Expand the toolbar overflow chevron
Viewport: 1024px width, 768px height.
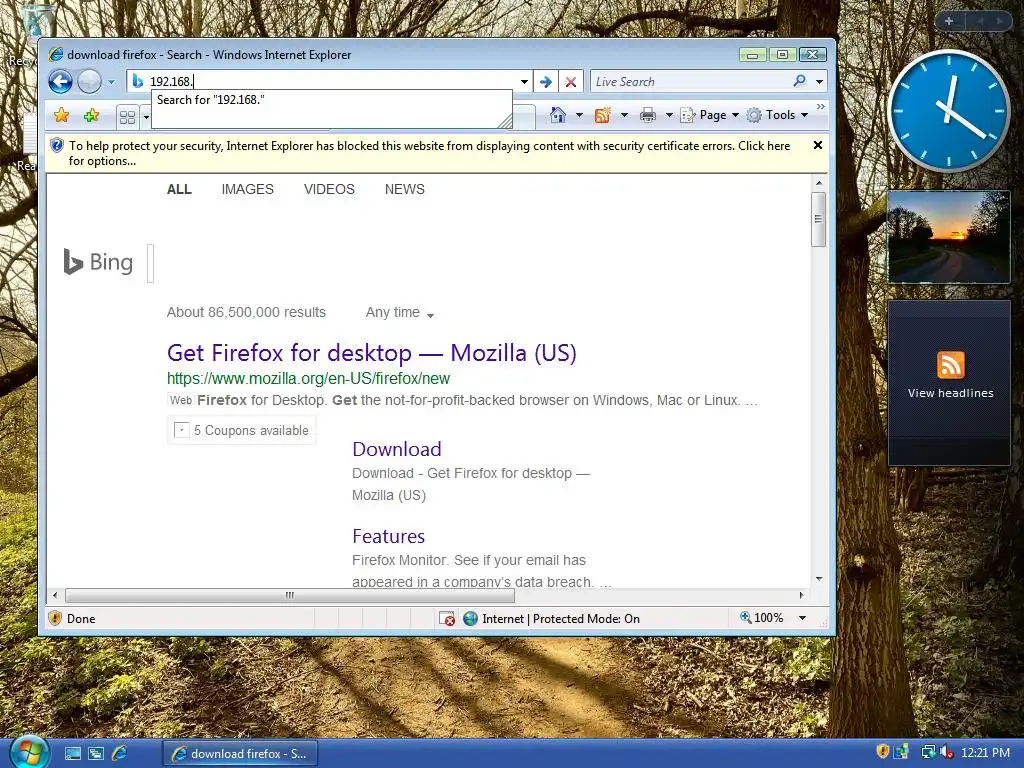coord(821,106)
